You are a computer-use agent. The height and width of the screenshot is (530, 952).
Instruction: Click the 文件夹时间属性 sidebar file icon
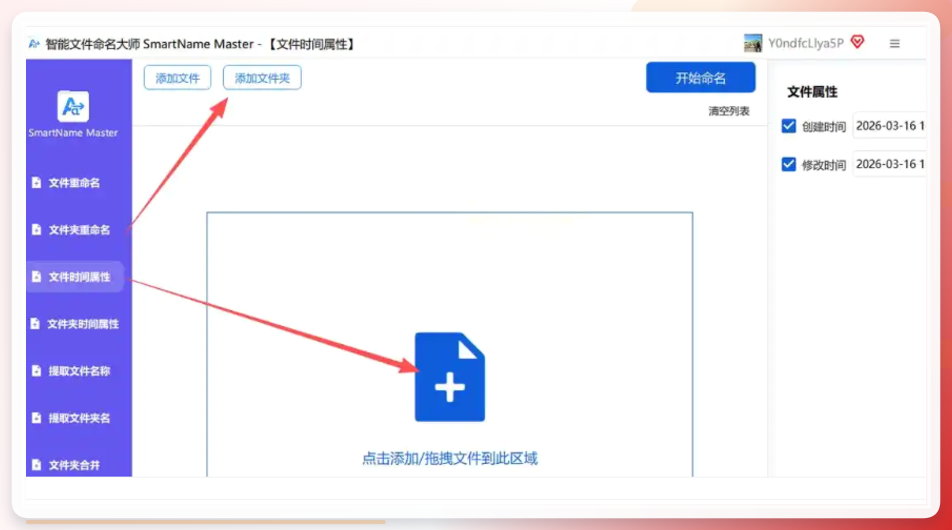(x=35, y=324)
